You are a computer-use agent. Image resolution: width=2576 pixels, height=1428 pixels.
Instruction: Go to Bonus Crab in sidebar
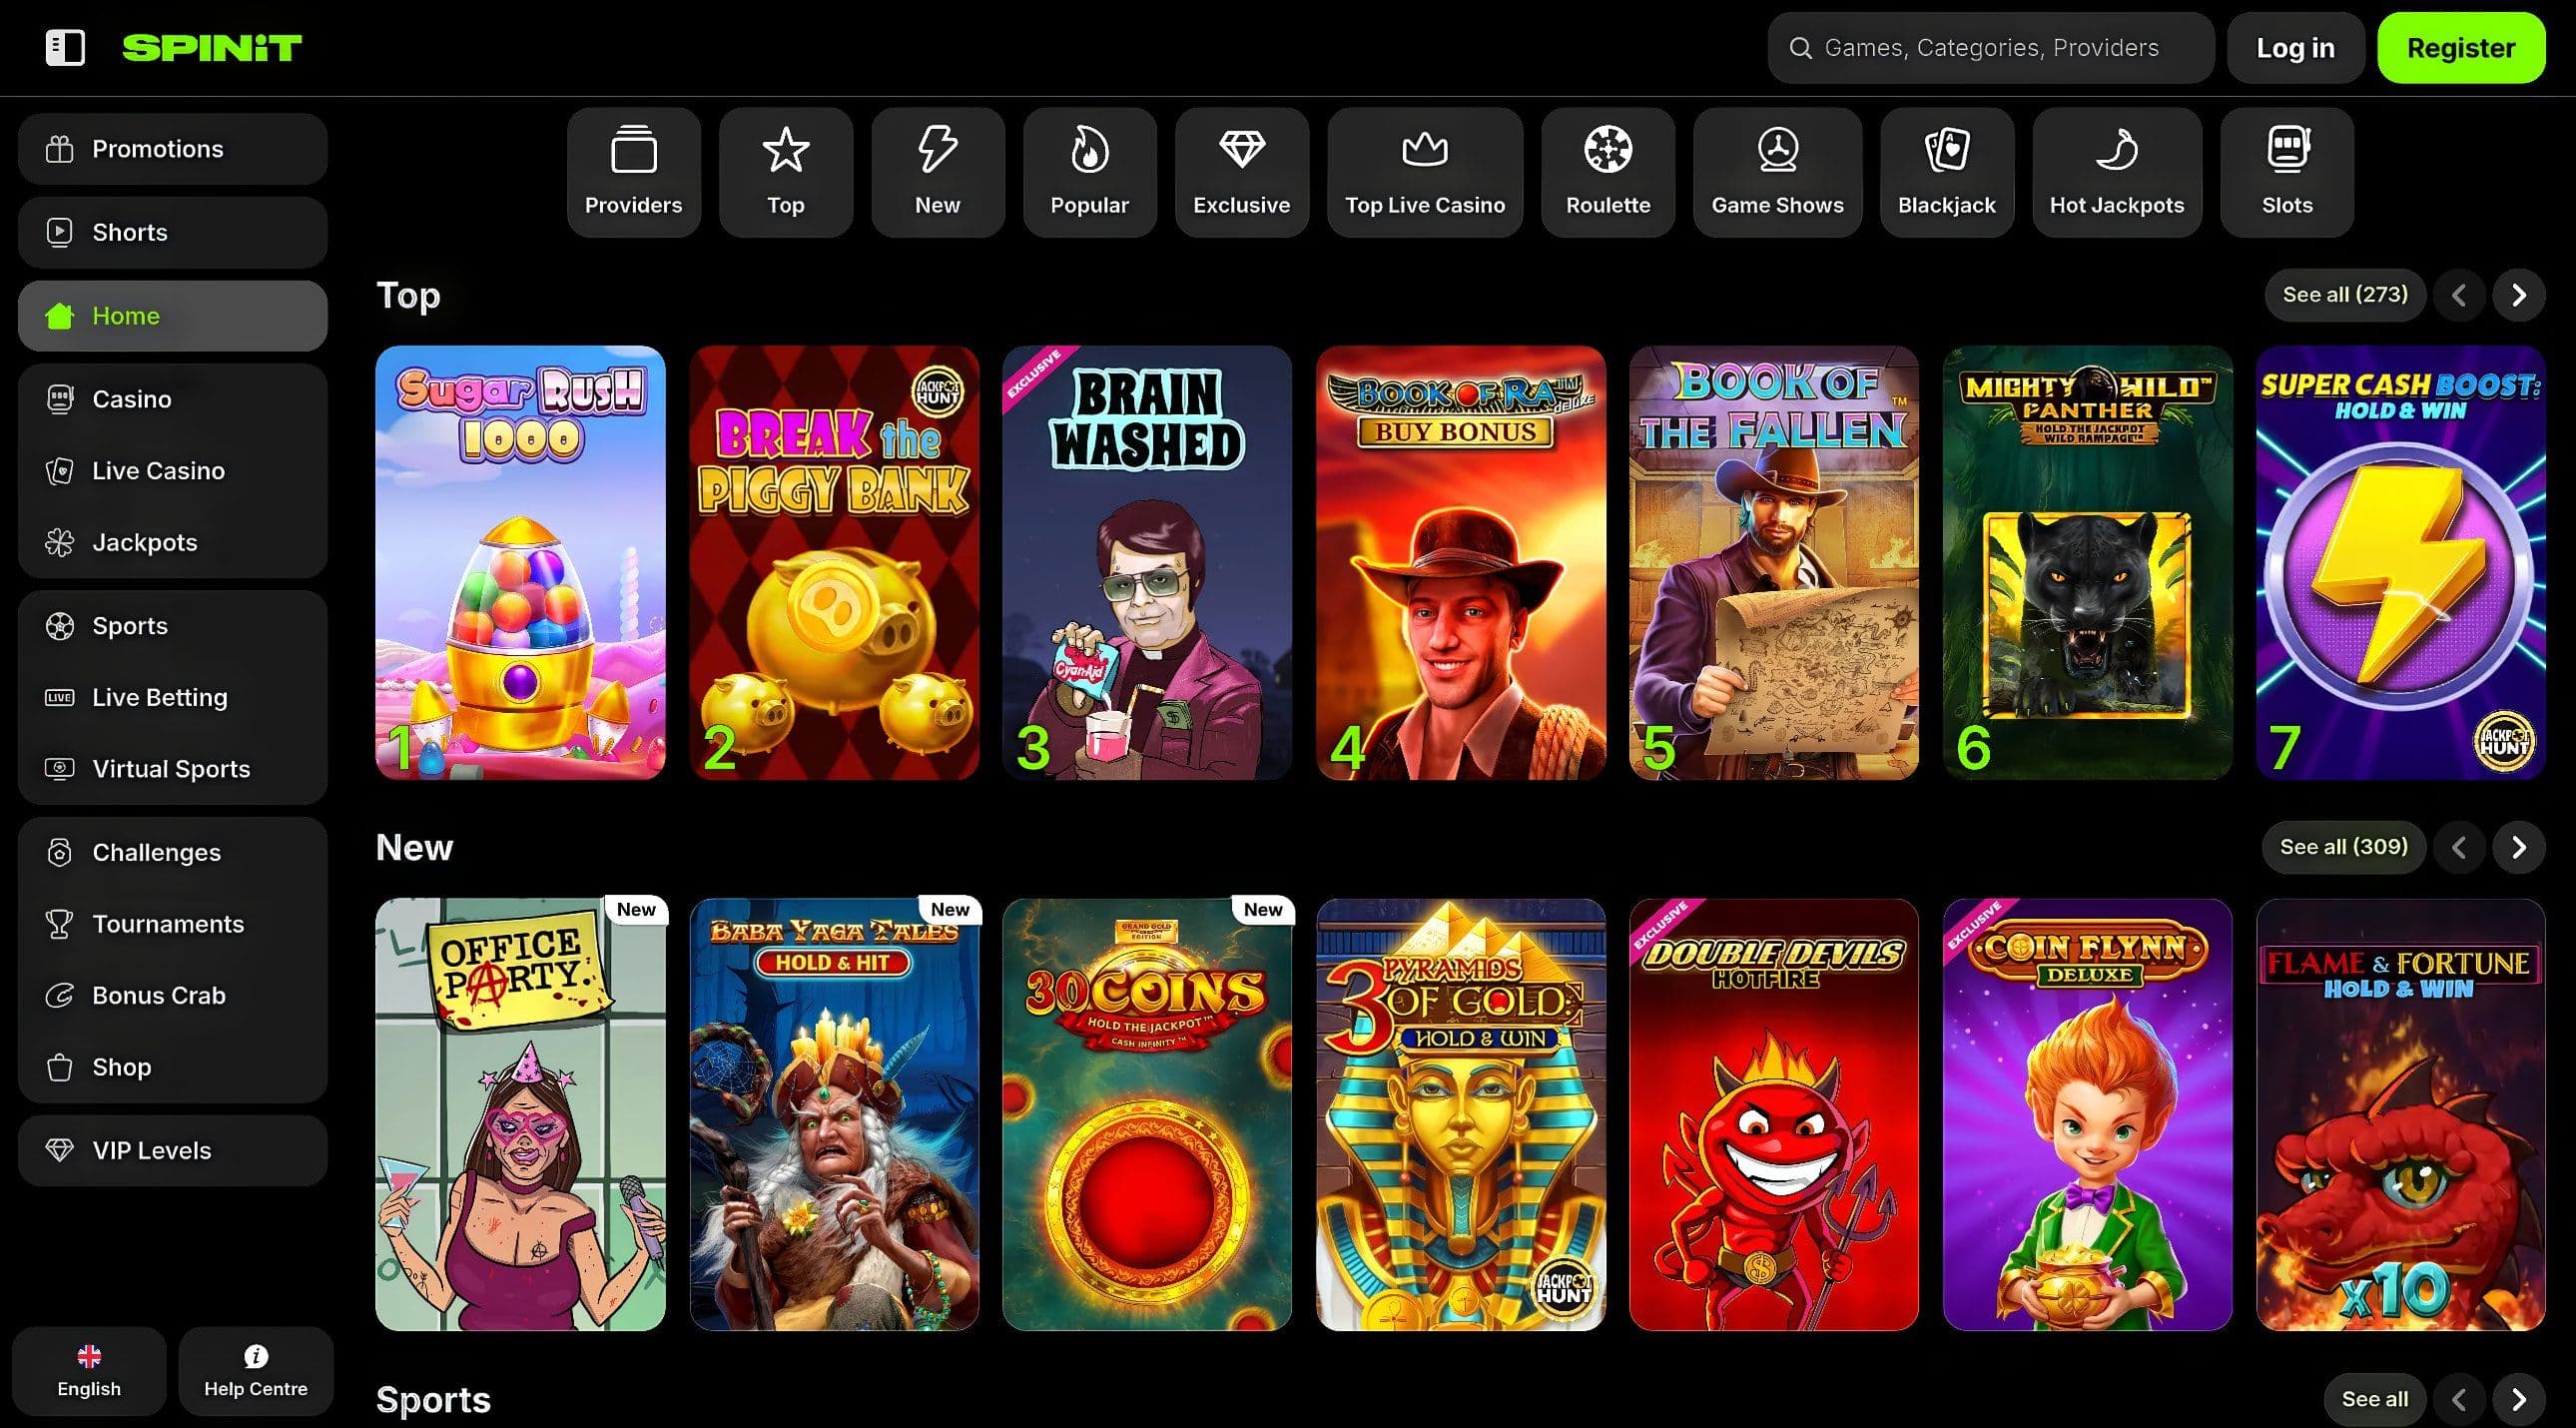(158, 995)
